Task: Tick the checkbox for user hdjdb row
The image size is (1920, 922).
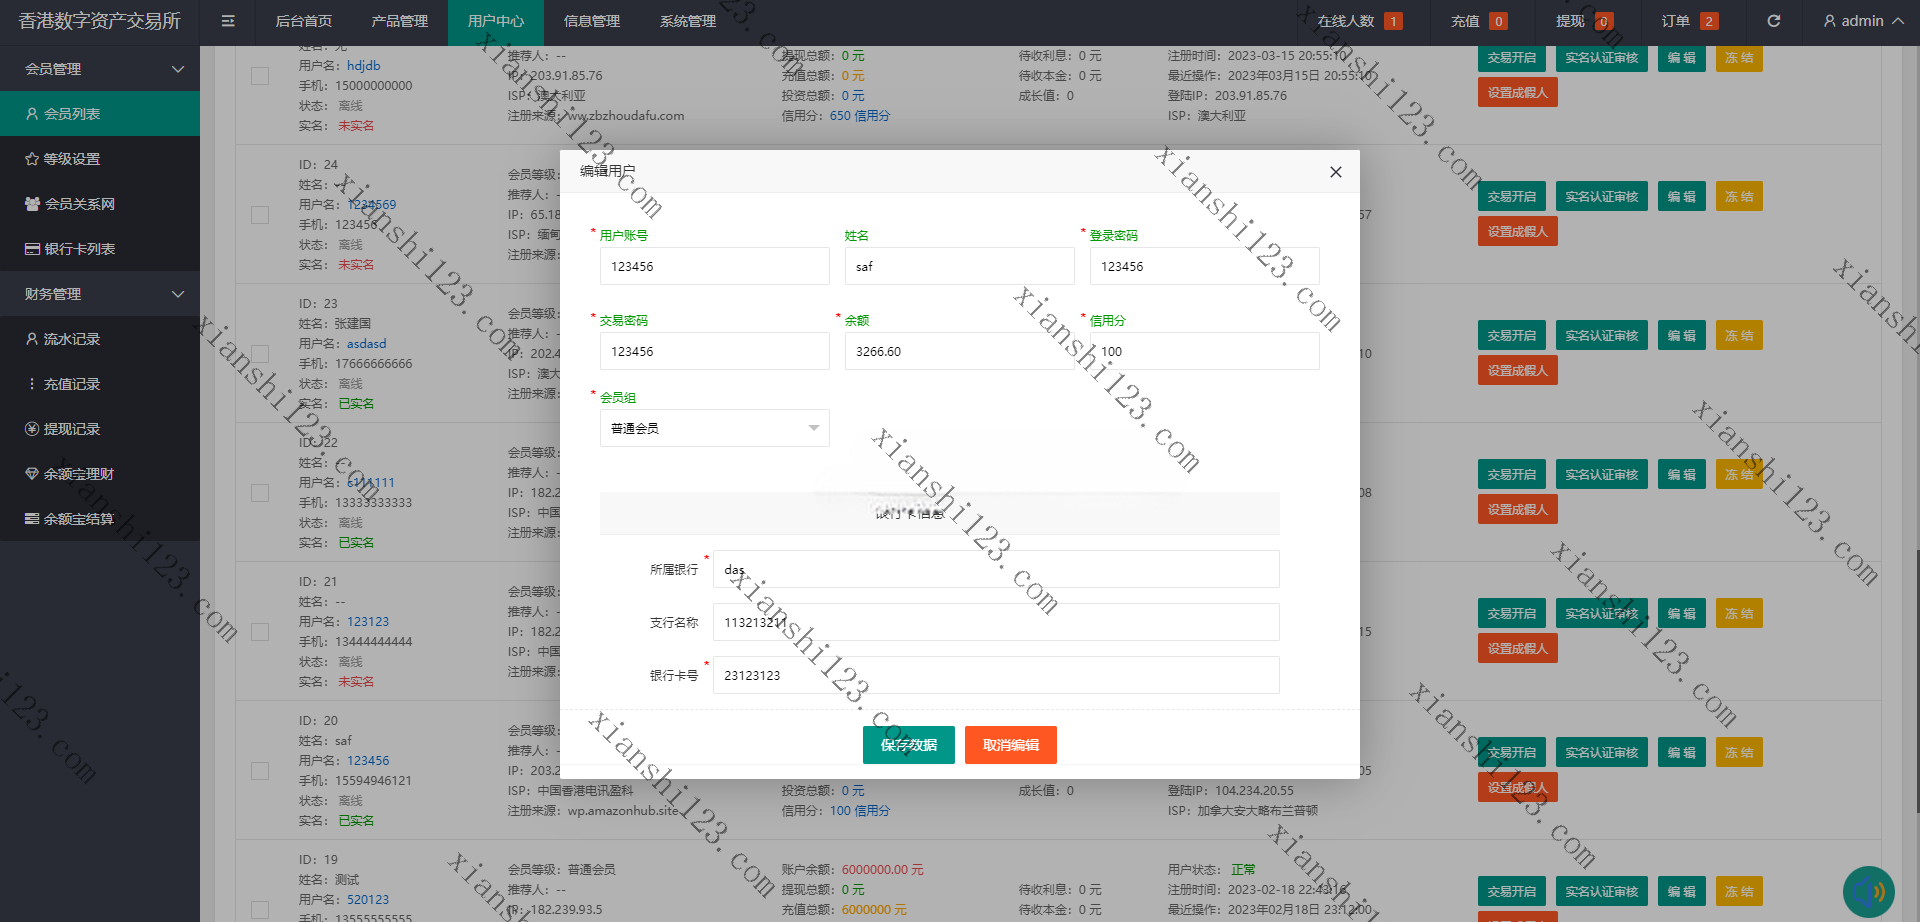Action: (x=260, y=76)
